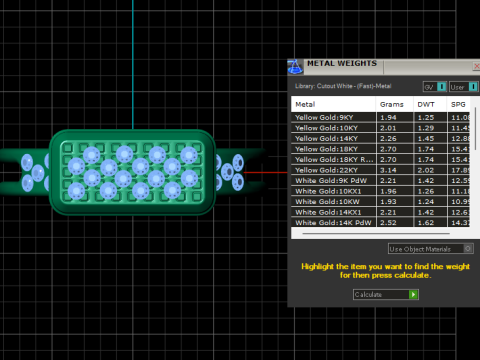
Task: Select the Yellow Gold:14KY row
Action: (x=381, y=138)
